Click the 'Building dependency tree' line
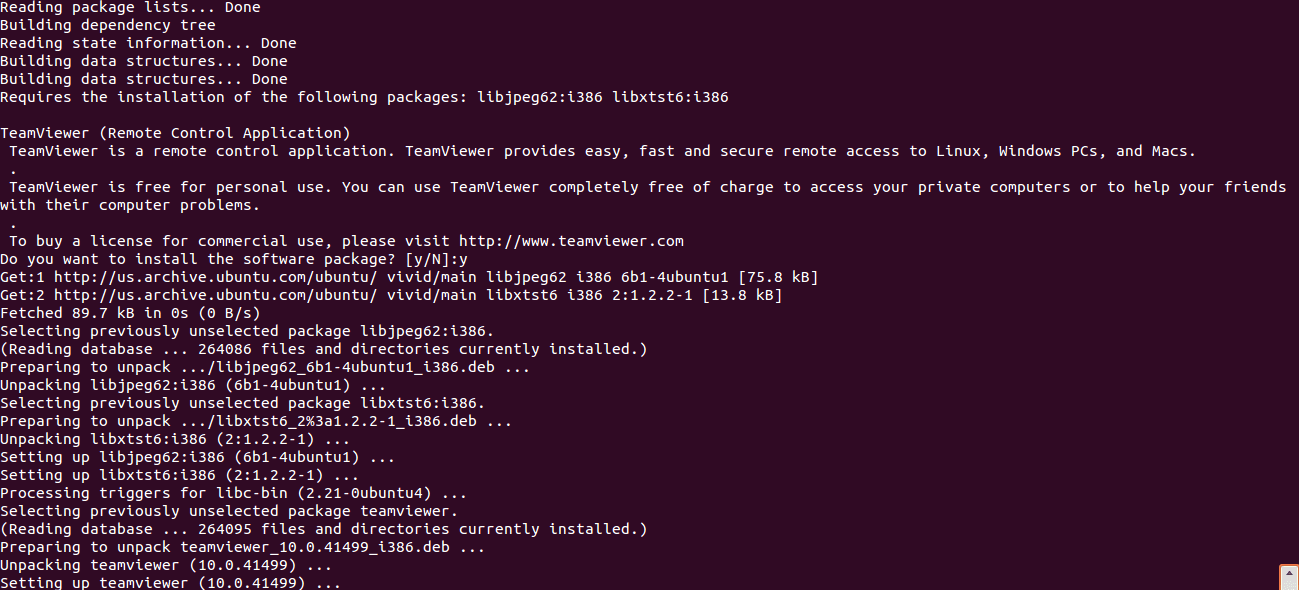1299x590 pixels. [107, 25]
